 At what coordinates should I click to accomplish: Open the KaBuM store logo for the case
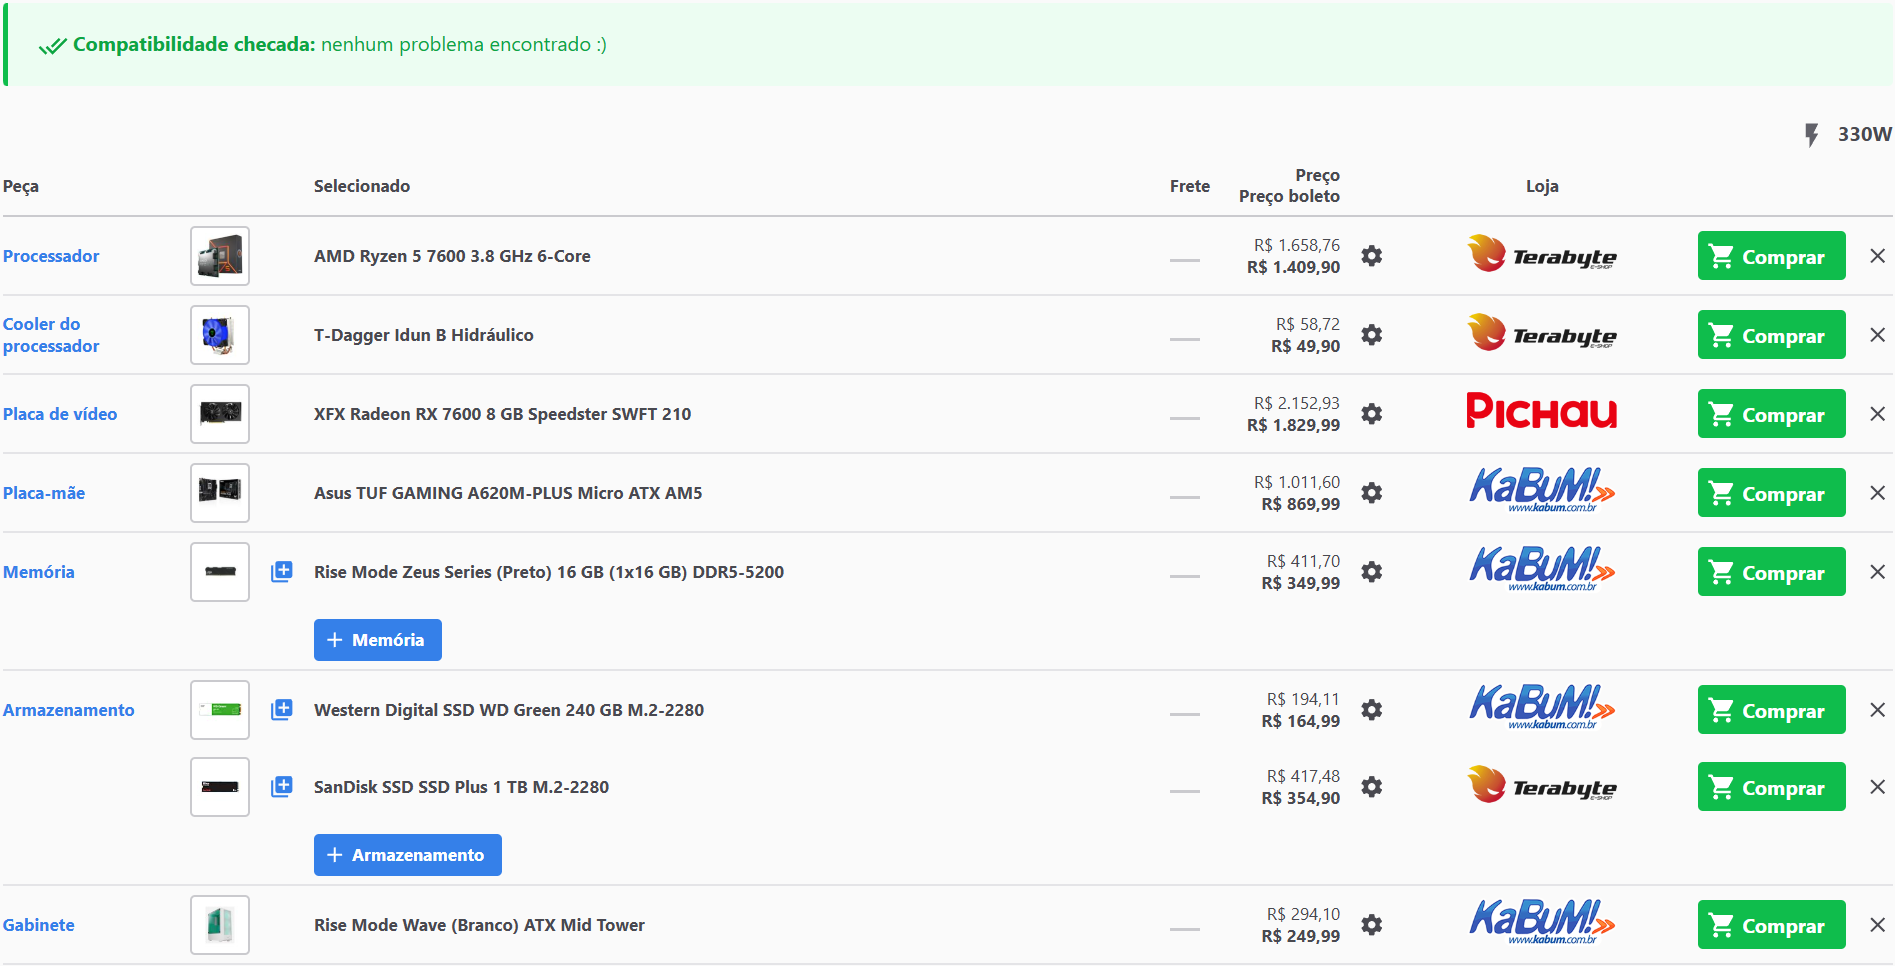[x=1541, y=922]
